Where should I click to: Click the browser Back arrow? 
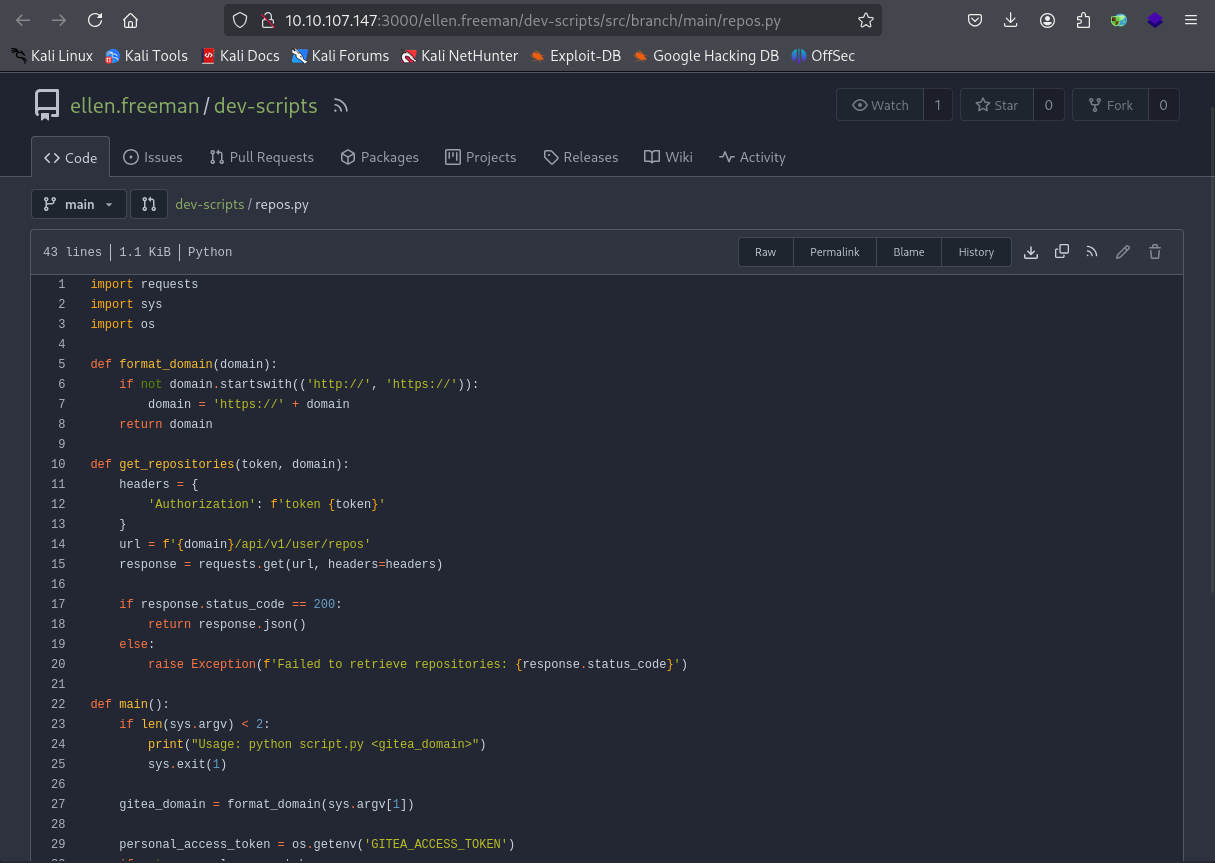(23, 20)
